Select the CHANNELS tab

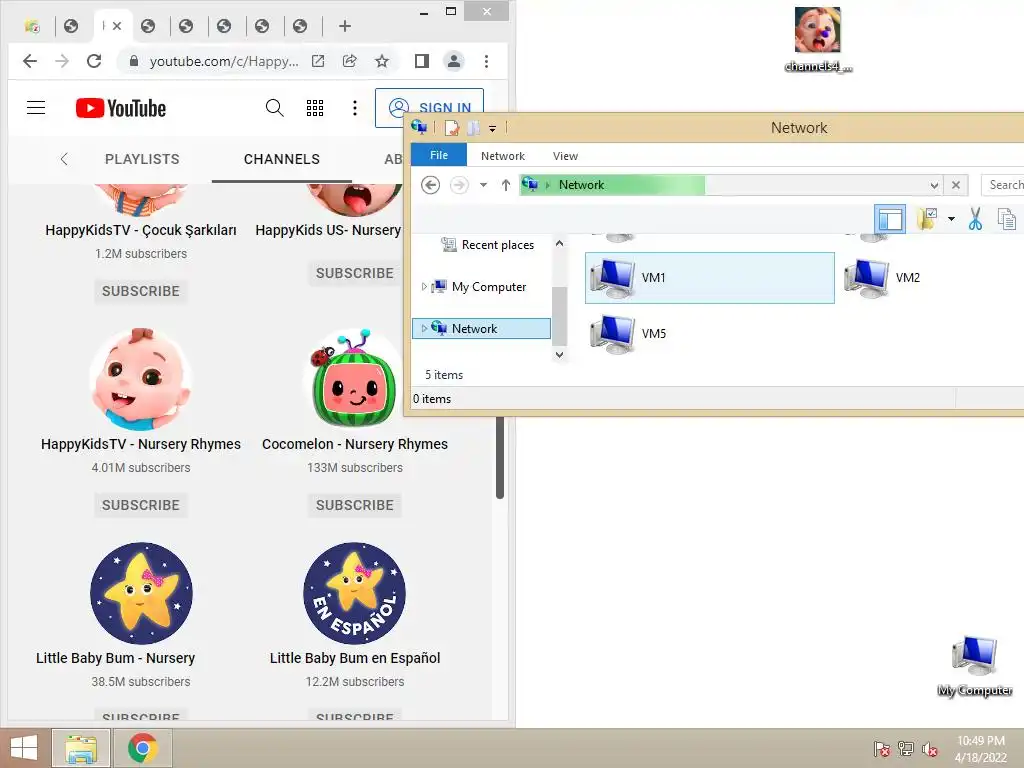281,159
